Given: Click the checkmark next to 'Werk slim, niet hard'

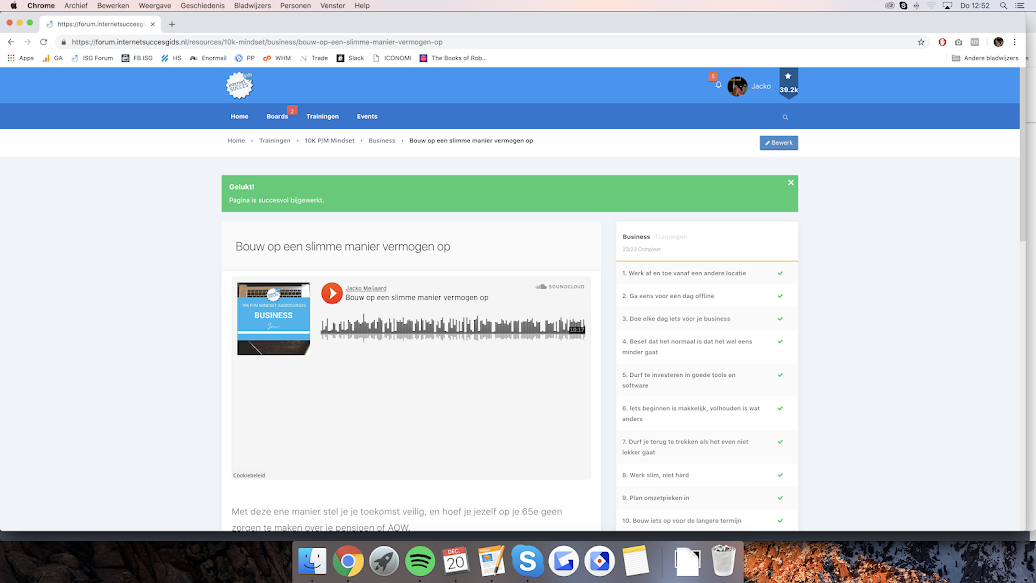Looking at the screenshot, I should (x=780, y=475).
